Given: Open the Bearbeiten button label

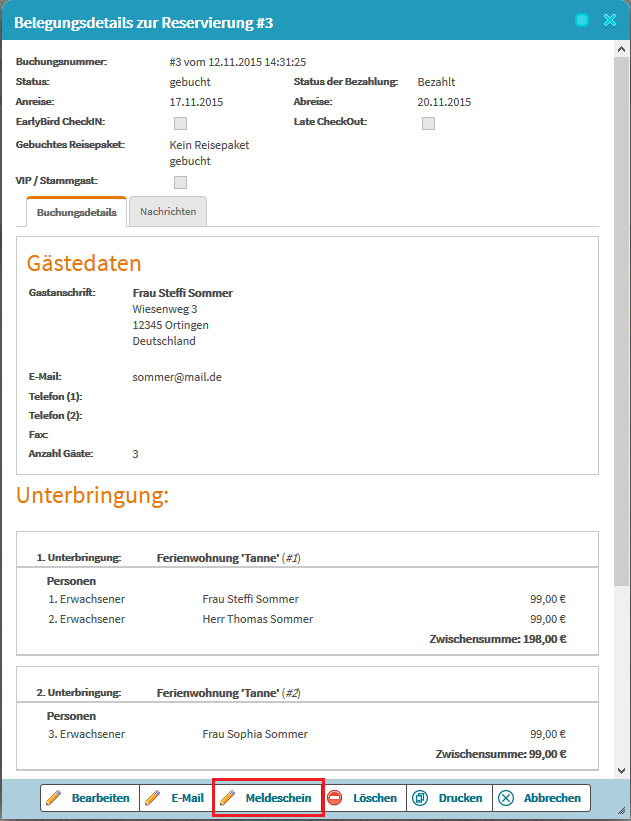Looking at the screenshot, I should (x=101, y=798).
